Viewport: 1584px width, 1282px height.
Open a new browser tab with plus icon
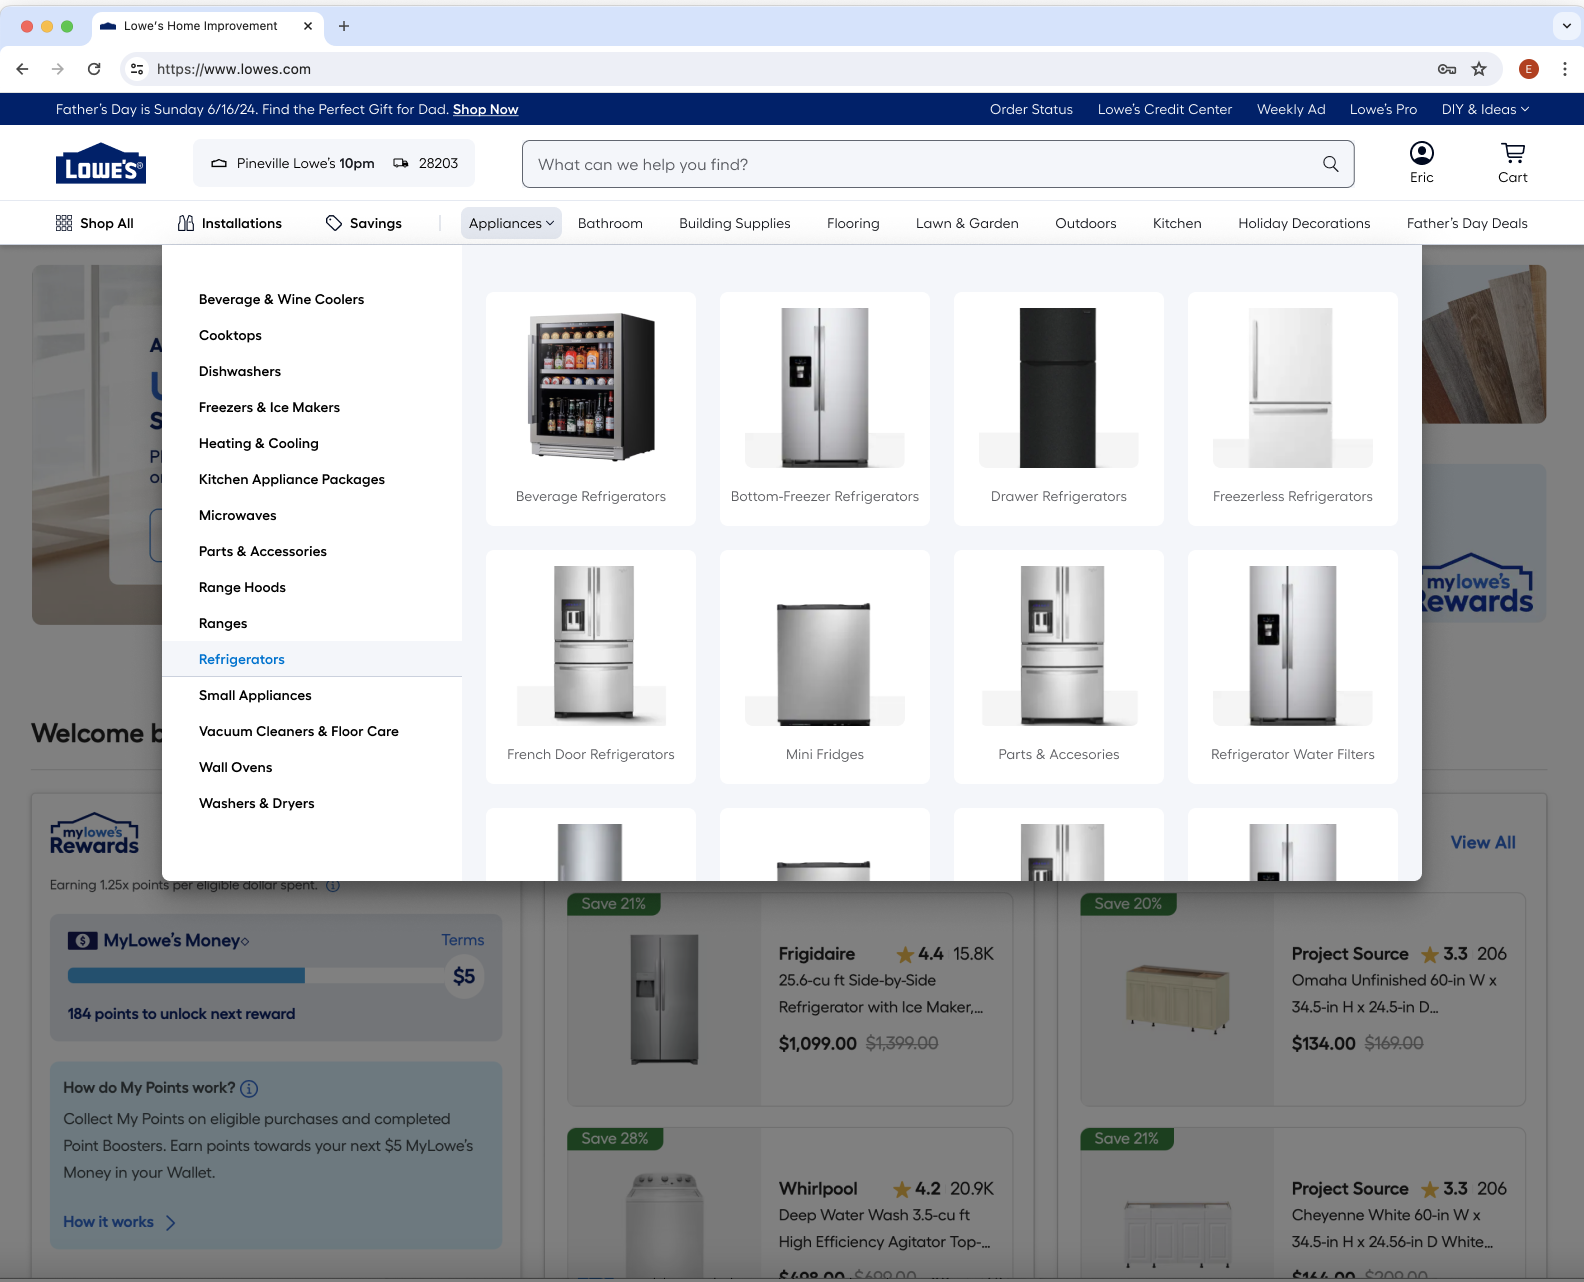point(344,26)
